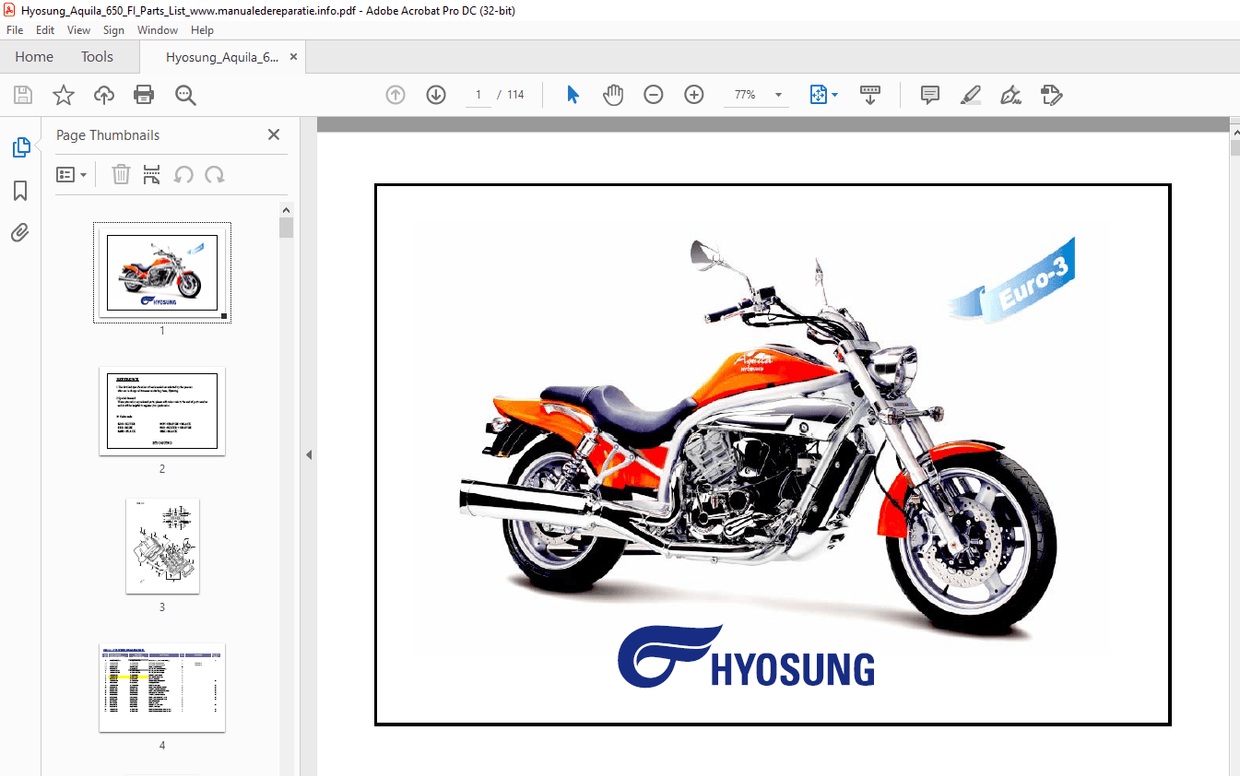Viewport: 1240px width, 776px height.
Task: Enable scrolling page mode
Action: [870, 94]
